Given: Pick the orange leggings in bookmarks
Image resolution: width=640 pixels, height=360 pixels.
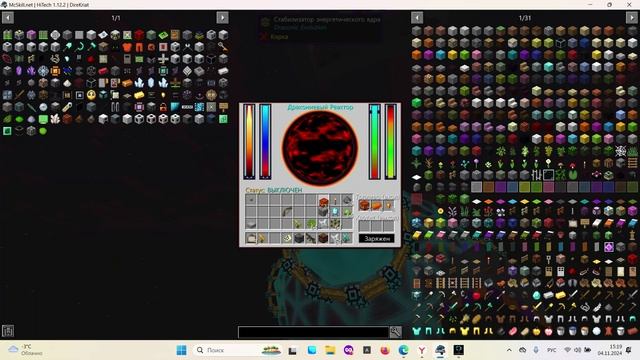Looking at the screenshot, I should pyautogui.click(x=139, y=47).
